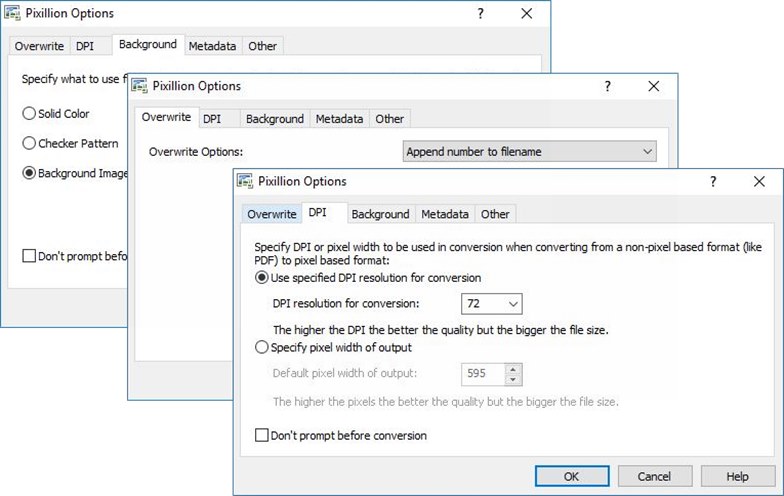Select Overwrite tab in middle window
The image size is (784, 496).
pos(166,117)
